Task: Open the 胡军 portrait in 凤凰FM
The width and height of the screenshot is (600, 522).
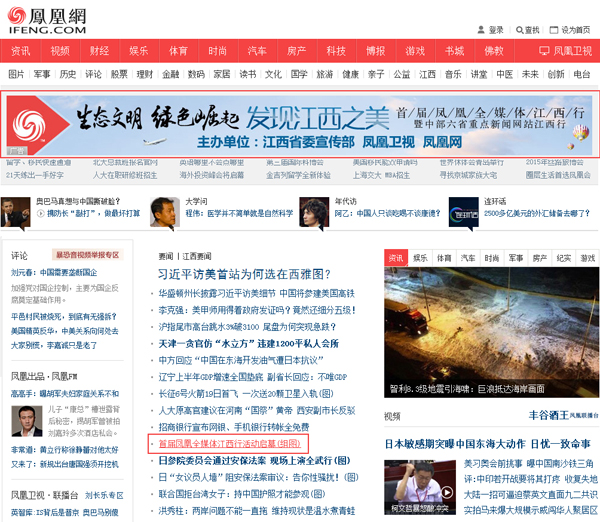Action: pos(27,421)
